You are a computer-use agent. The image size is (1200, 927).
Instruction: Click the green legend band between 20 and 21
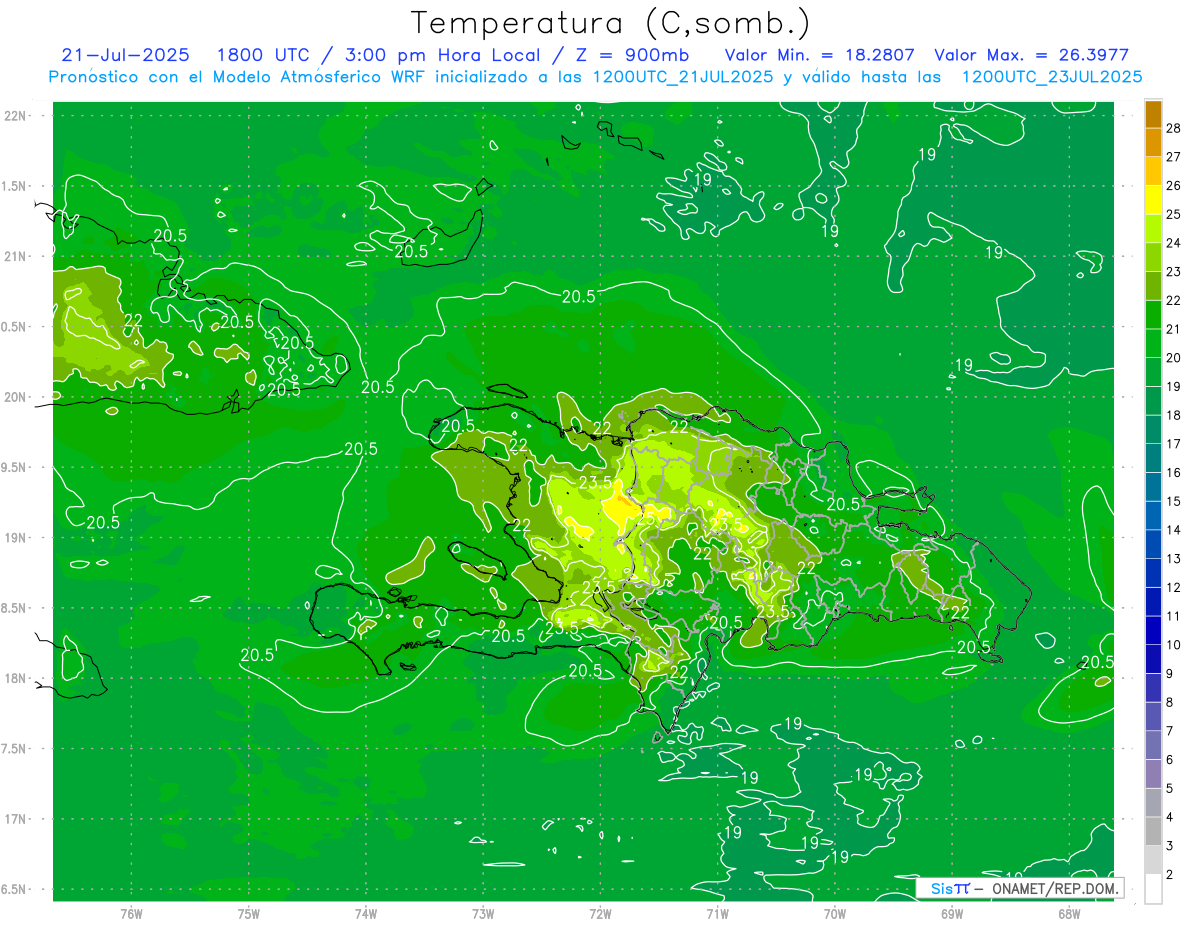coord(1153,343)
